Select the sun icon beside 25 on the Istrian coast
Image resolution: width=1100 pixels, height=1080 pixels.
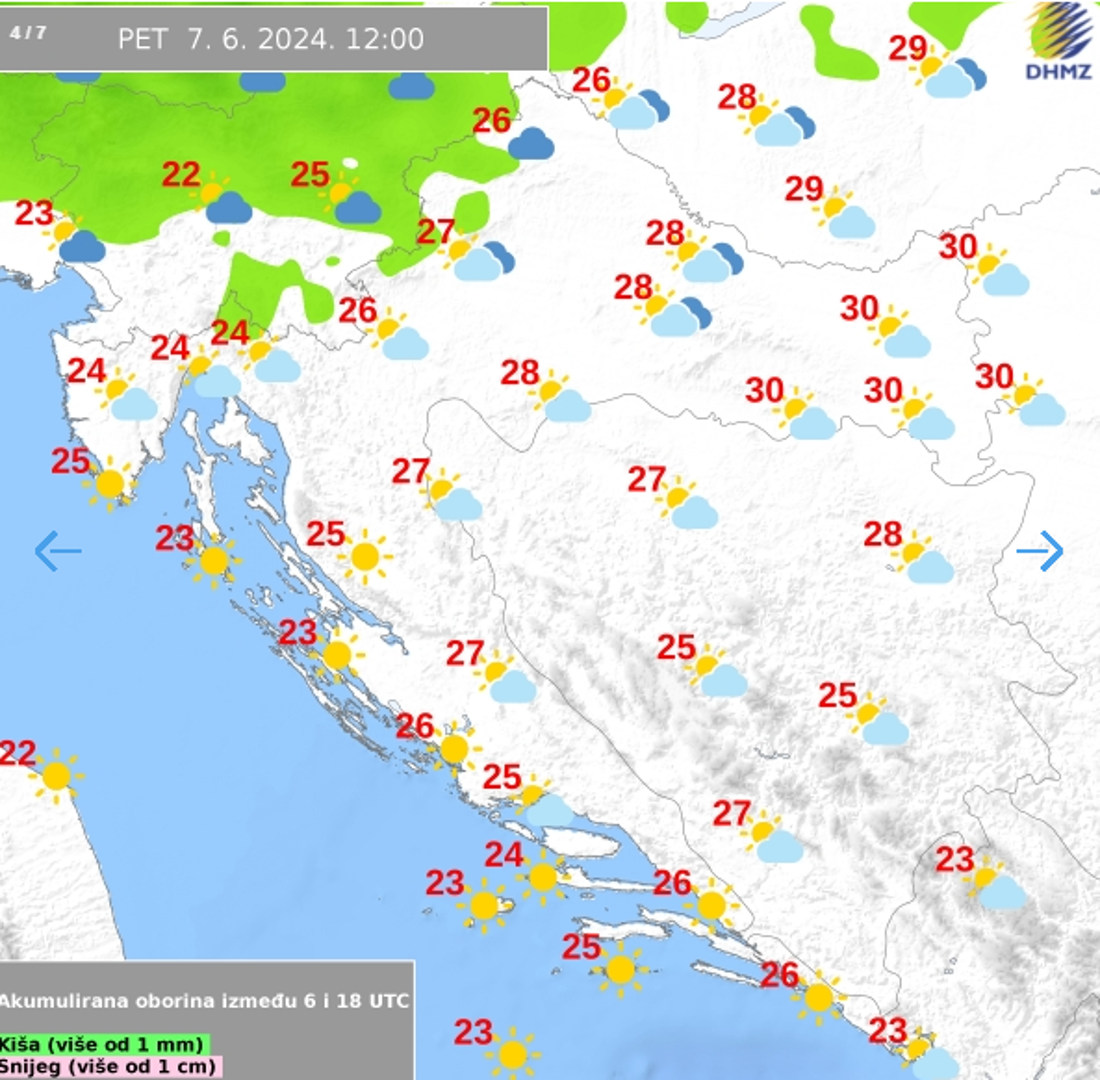[x=110, y=484]
